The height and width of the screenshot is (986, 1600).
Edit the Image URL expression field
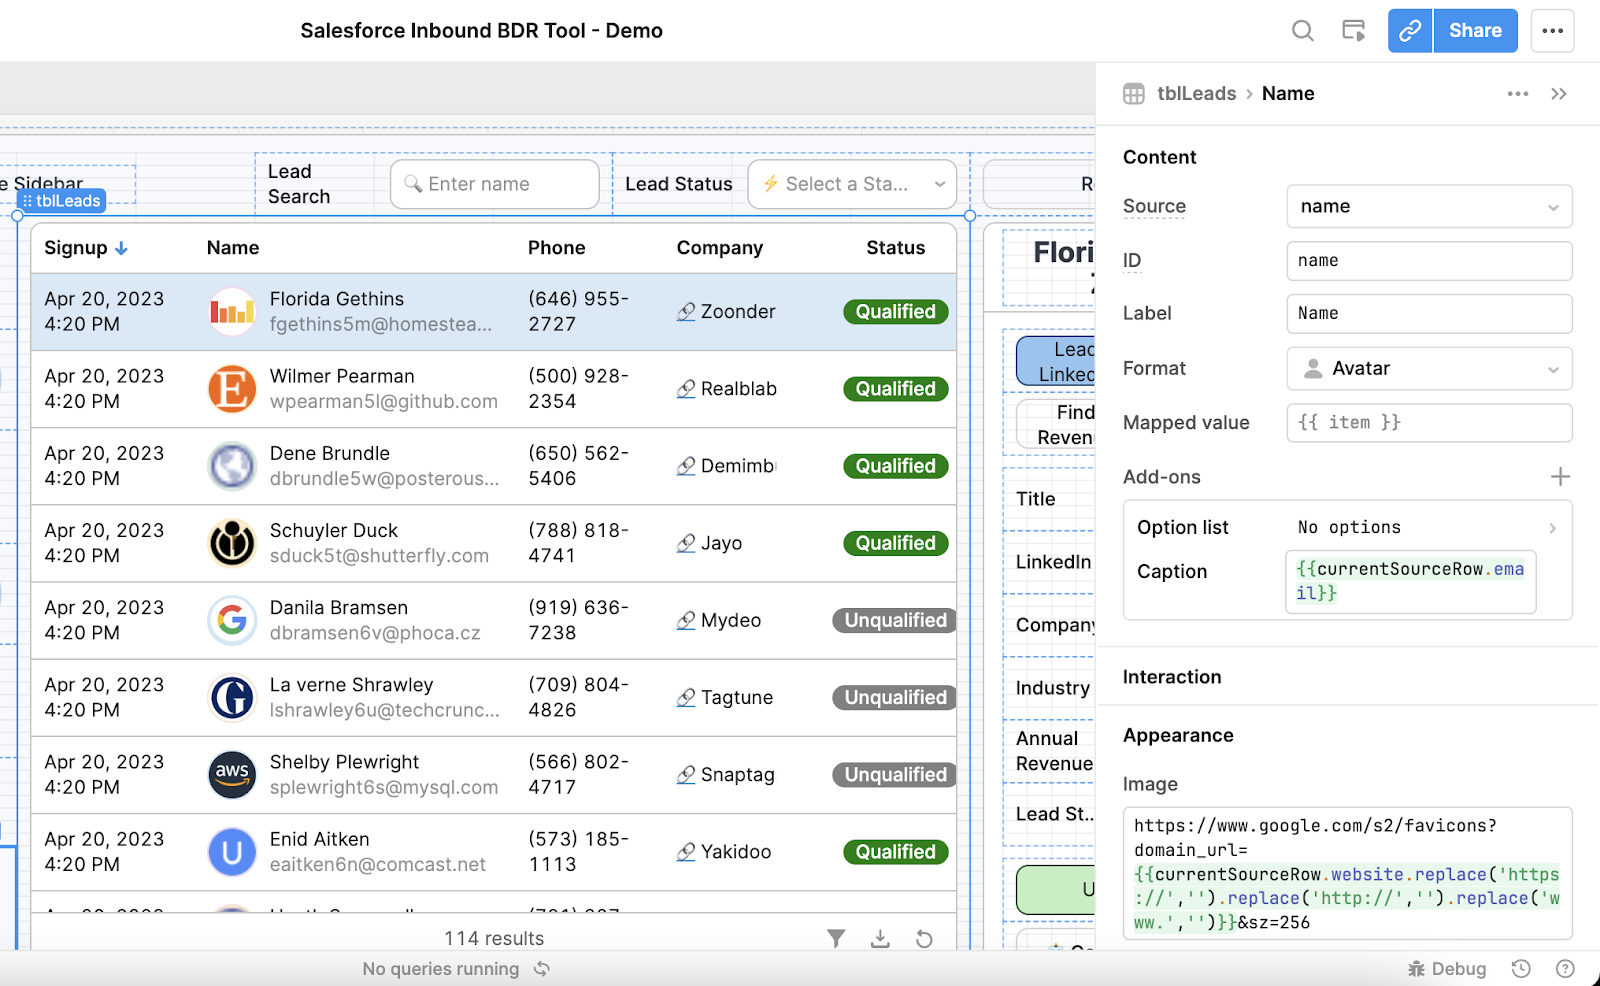1347,874
